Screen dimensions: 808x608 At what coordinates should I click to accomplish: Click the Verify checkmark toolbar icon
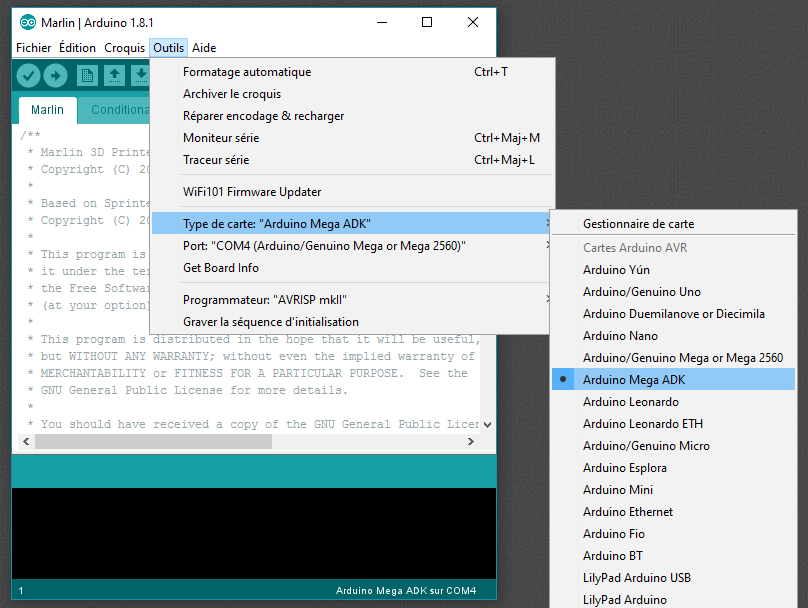[x=28, y=75]
